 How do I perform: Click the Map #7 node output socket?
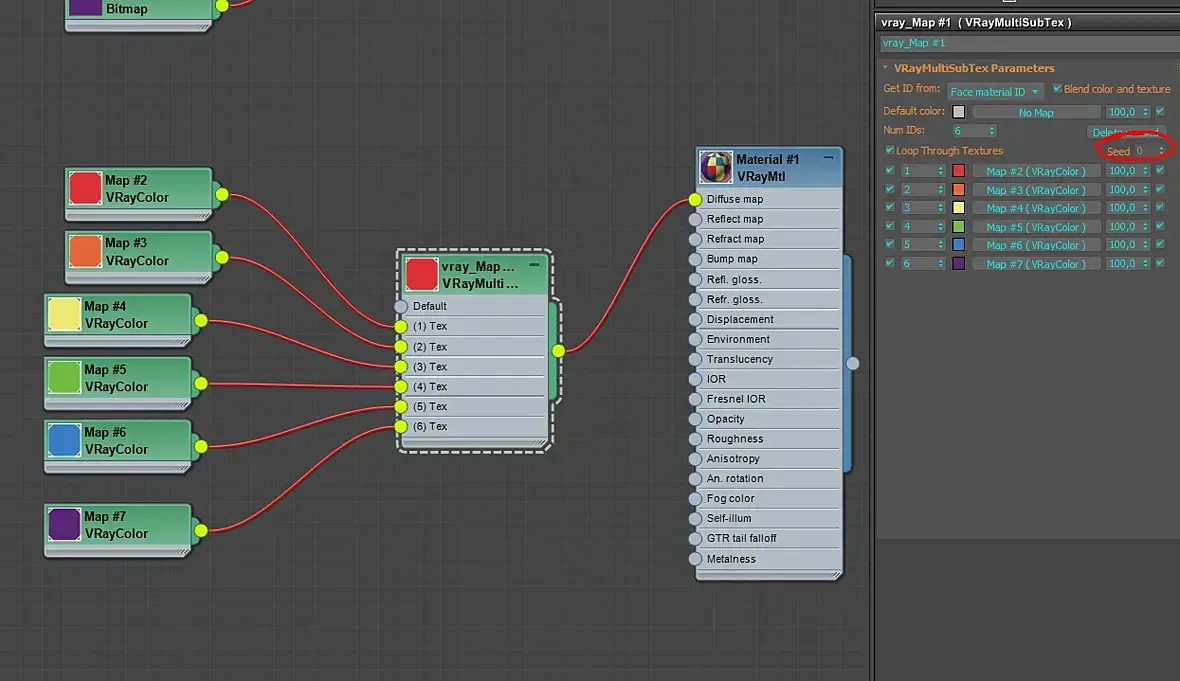201,531
